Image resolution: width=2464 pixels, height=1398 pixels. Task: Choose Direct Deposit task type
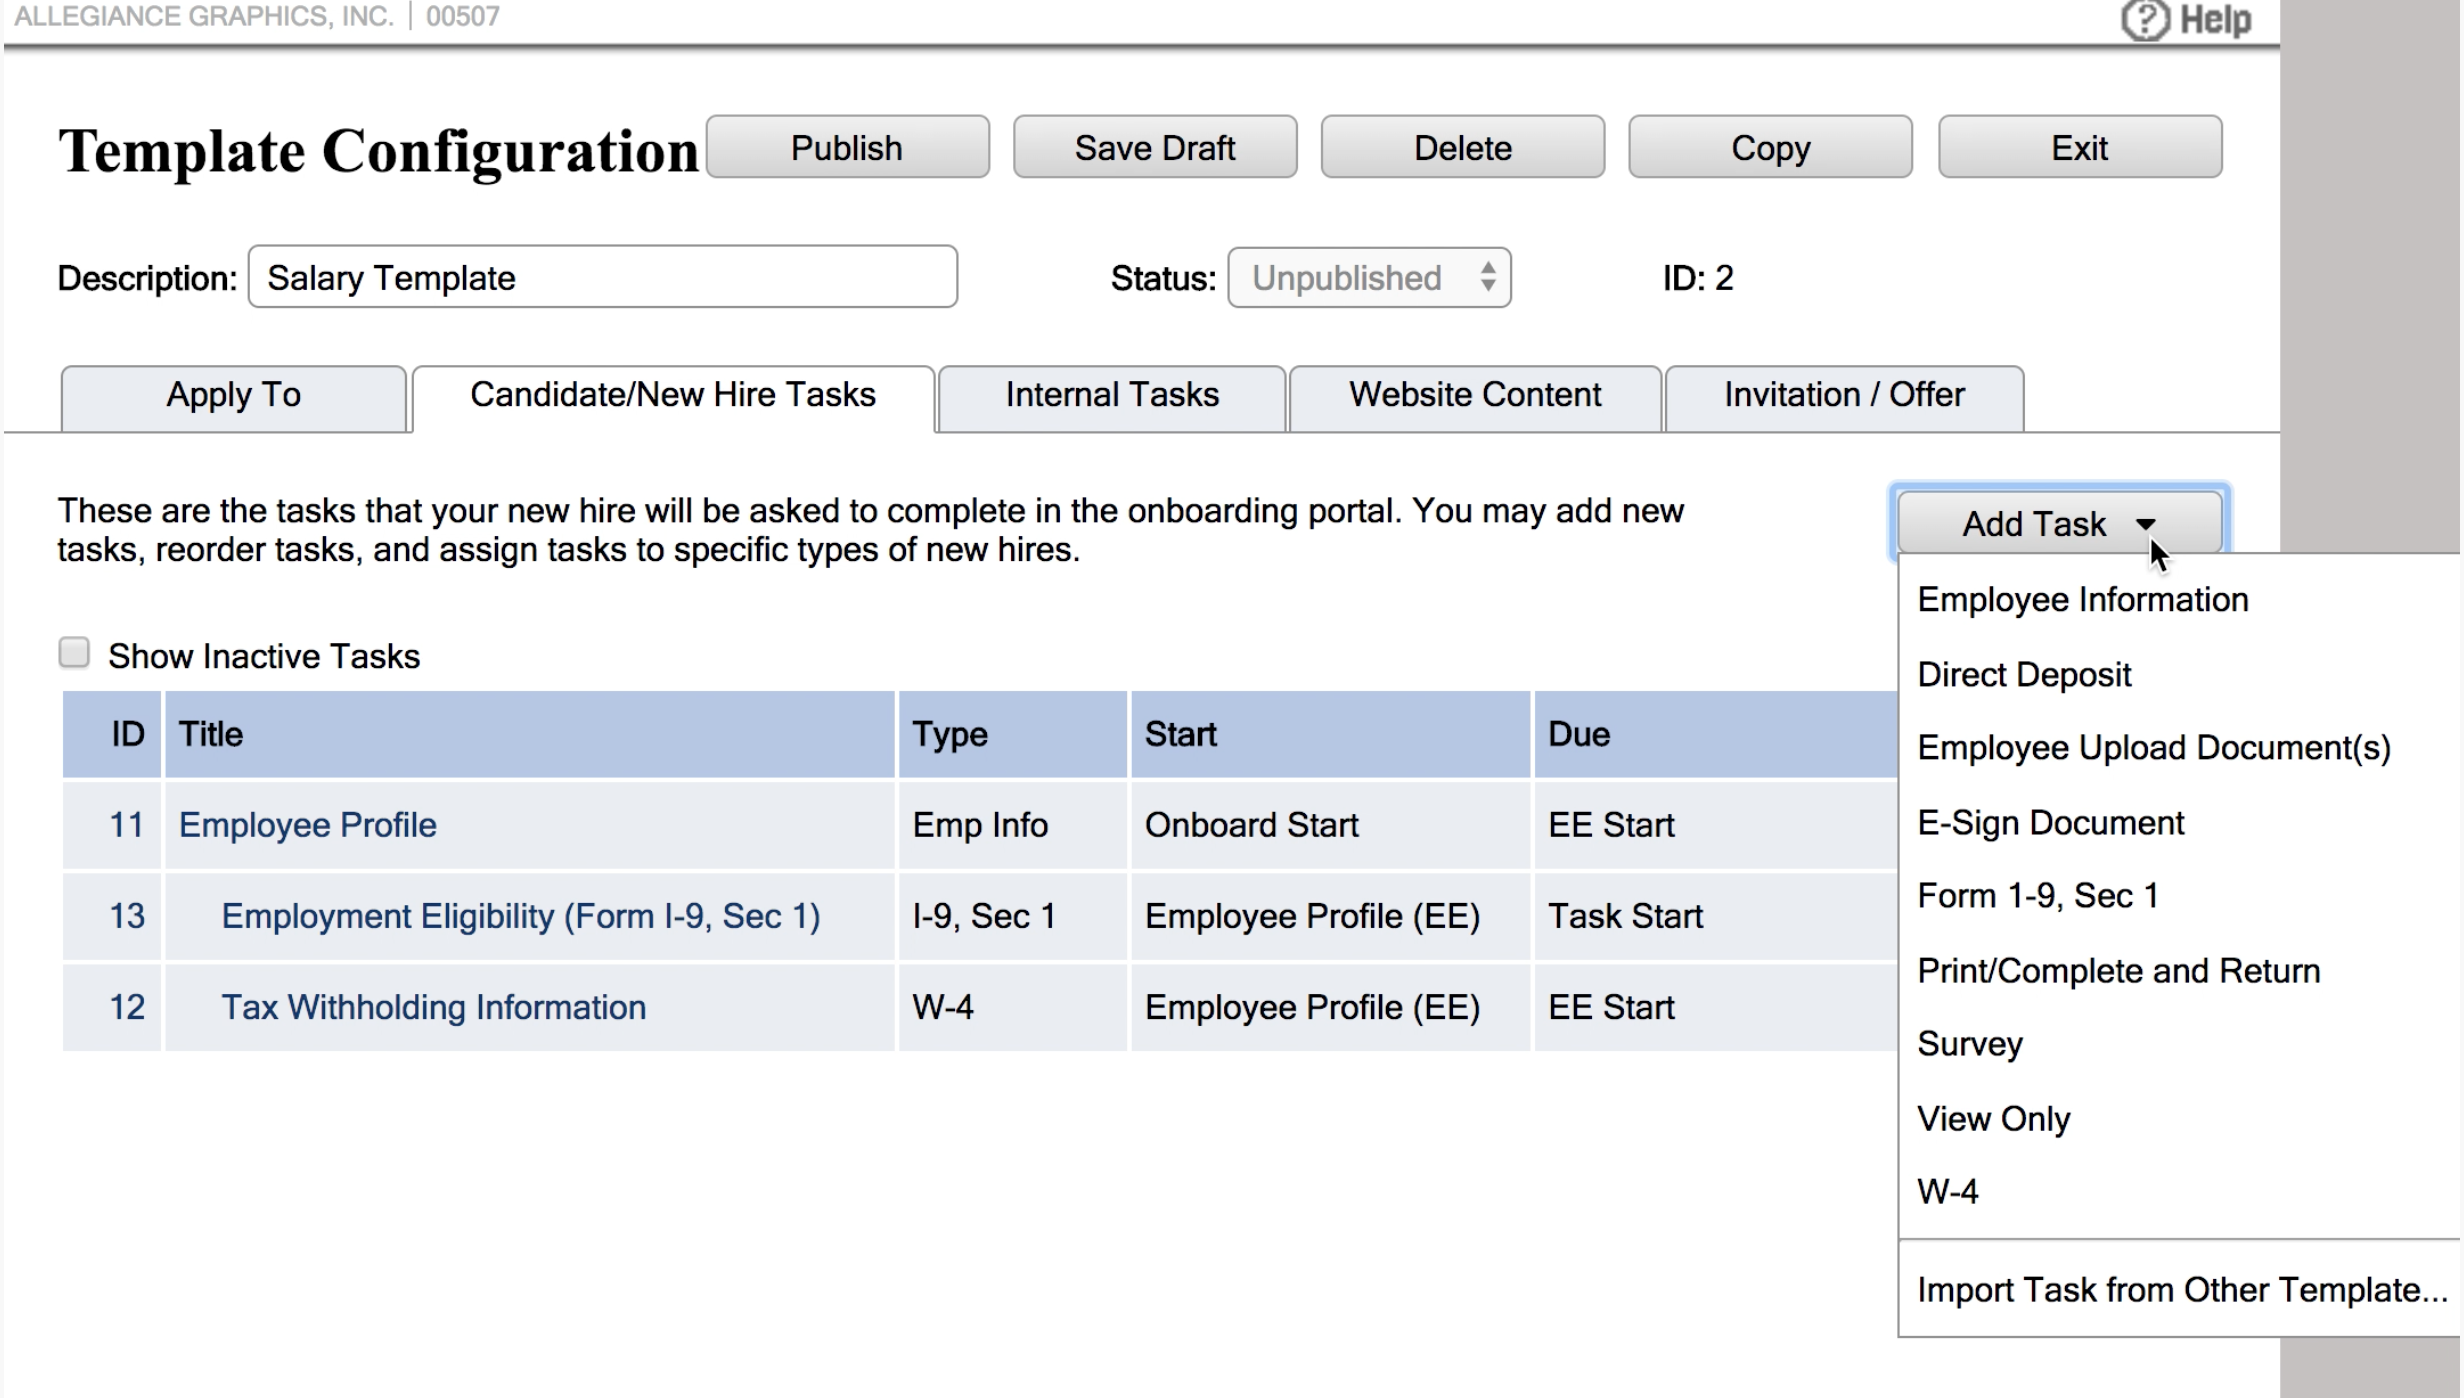coord(2023,674)
